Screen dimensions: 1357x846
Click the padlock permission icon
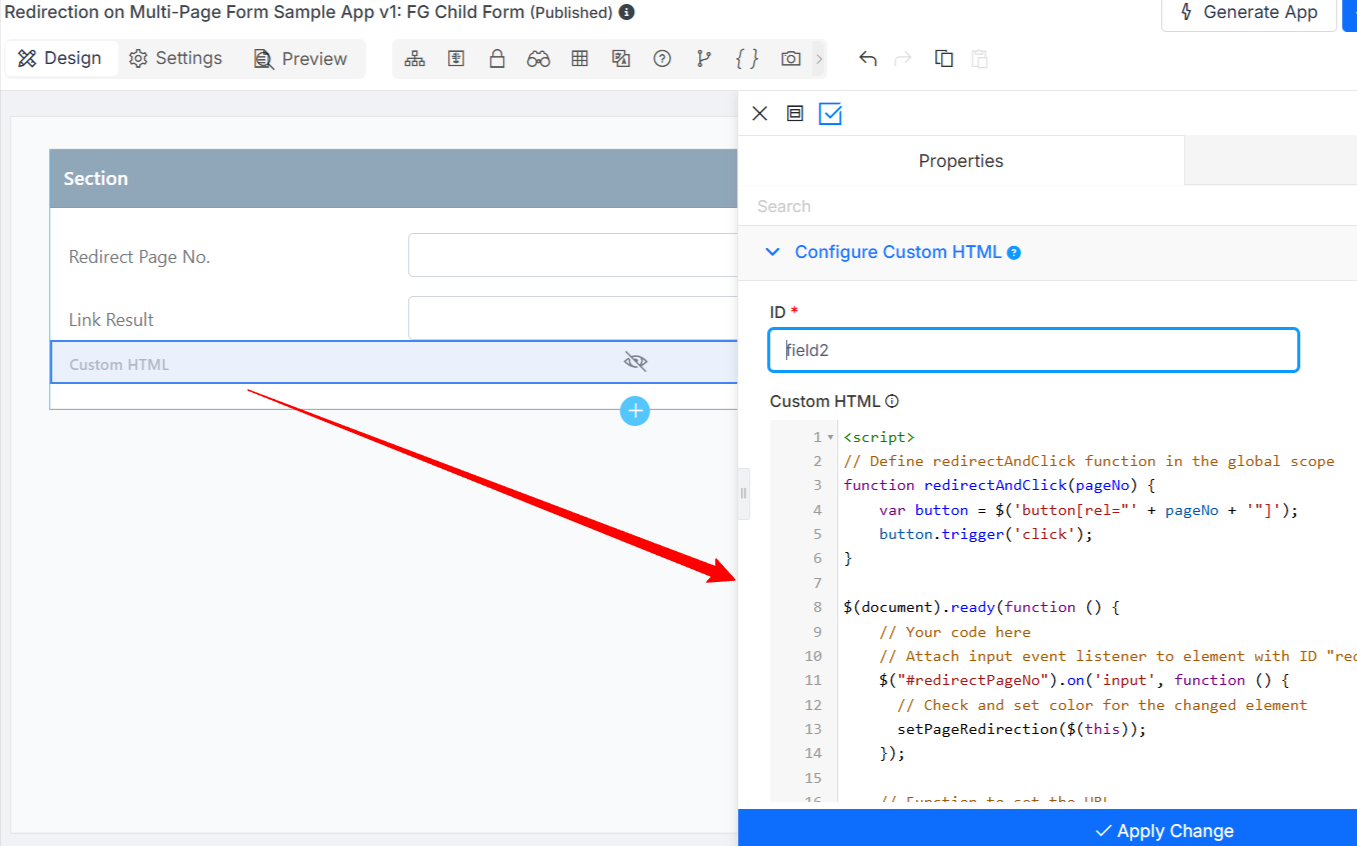[x=497, y=59]
